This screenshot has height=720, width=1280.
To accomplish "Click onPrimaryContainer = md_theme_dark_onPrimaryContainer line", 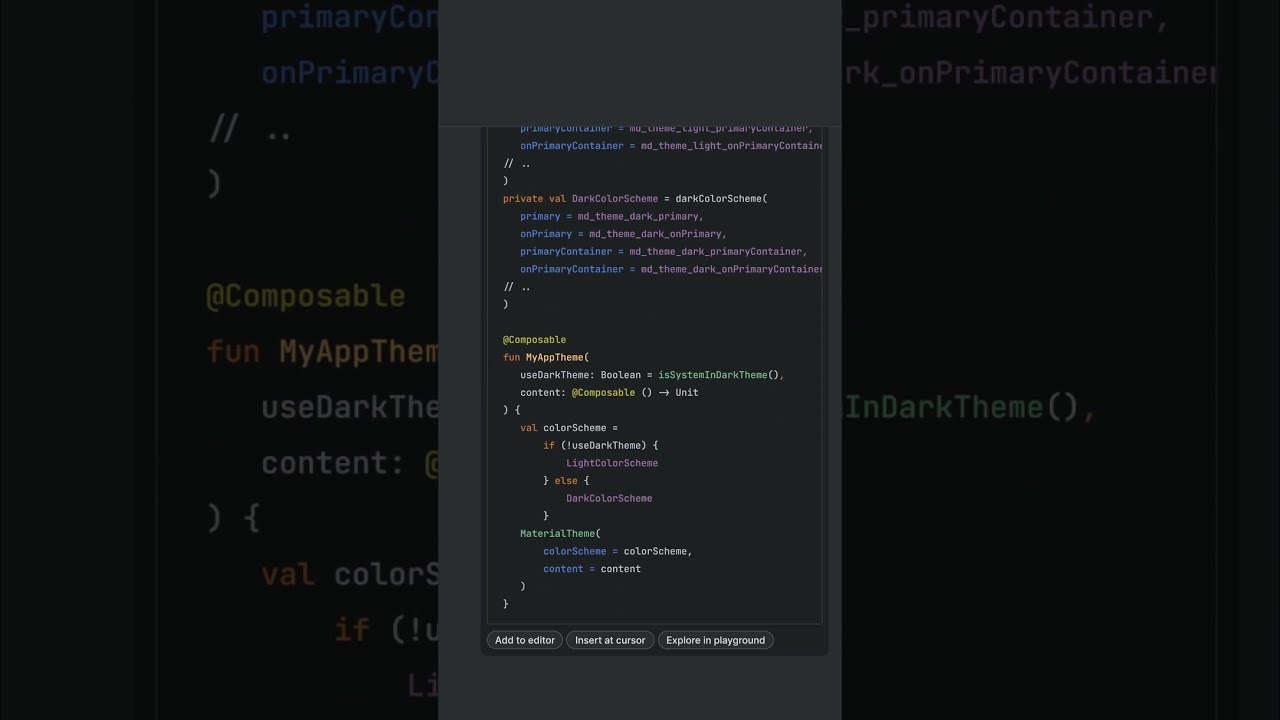I will click(x=671, y=269).
